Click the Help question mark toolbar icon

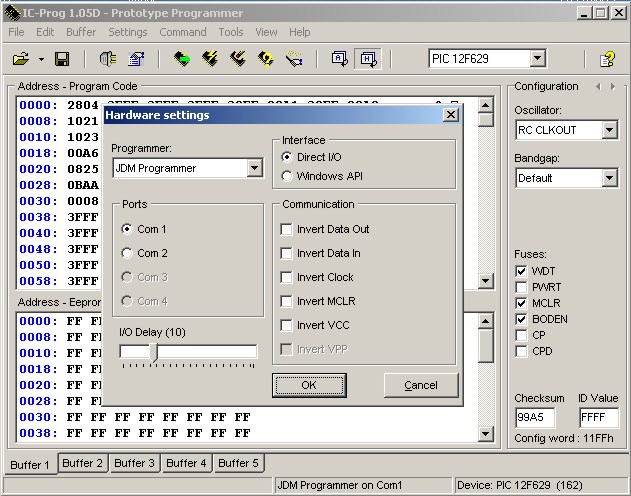click(607, 60)
